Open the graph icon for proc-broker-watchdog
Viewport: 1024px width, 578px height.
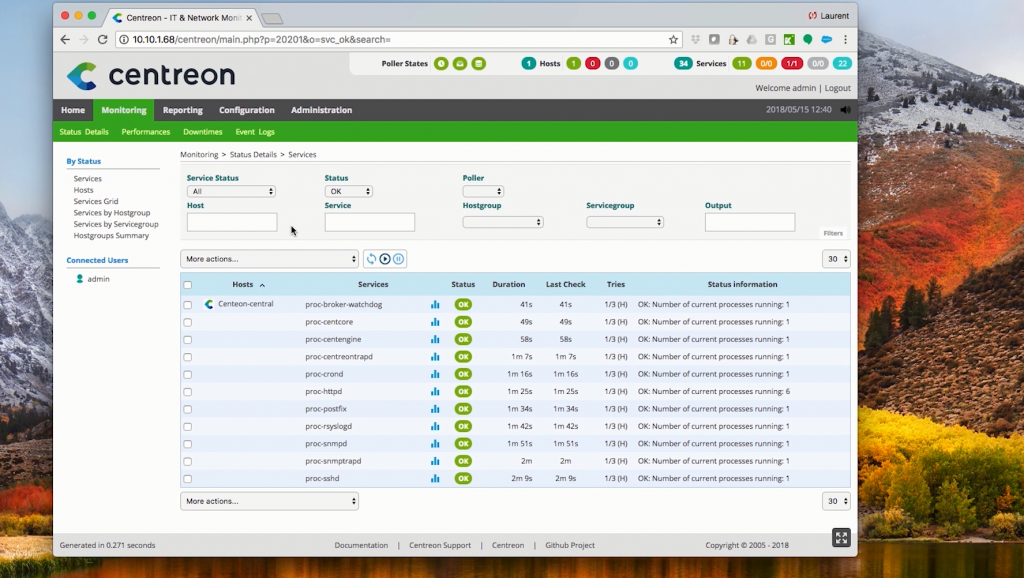[435, 304]
